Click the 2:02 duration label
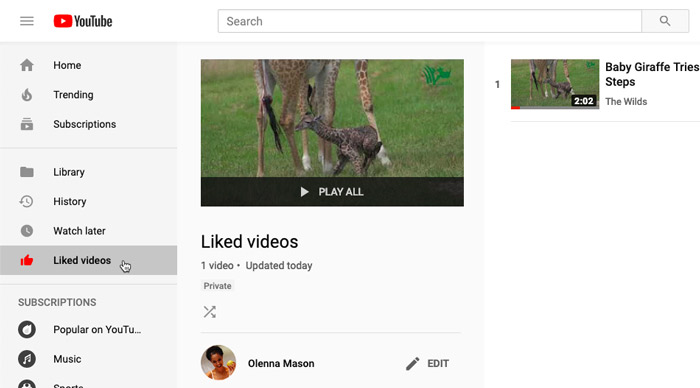This screenshot has height=388, width=700. coord(583,101)
